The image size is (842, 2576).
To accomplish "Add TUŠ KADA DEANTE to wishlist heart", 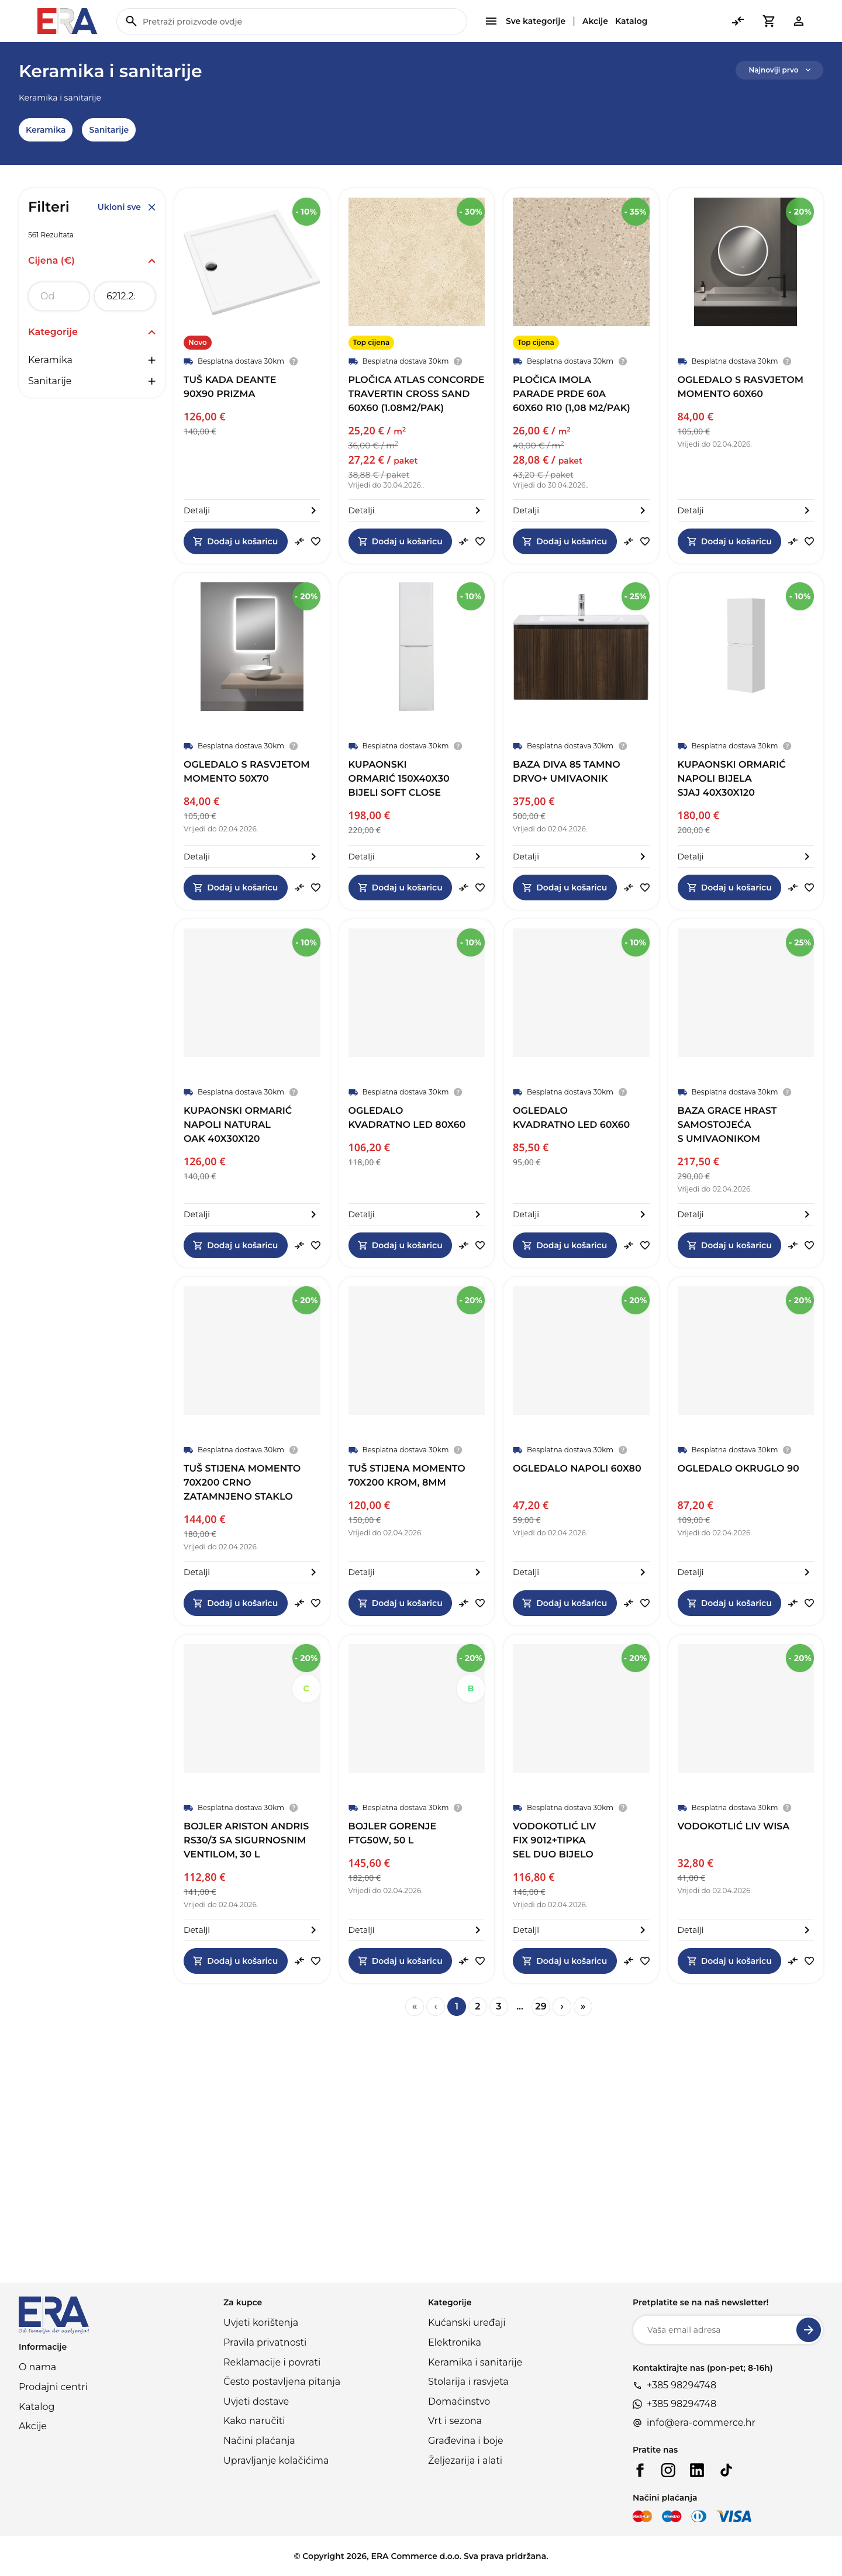I will point(315,541).
